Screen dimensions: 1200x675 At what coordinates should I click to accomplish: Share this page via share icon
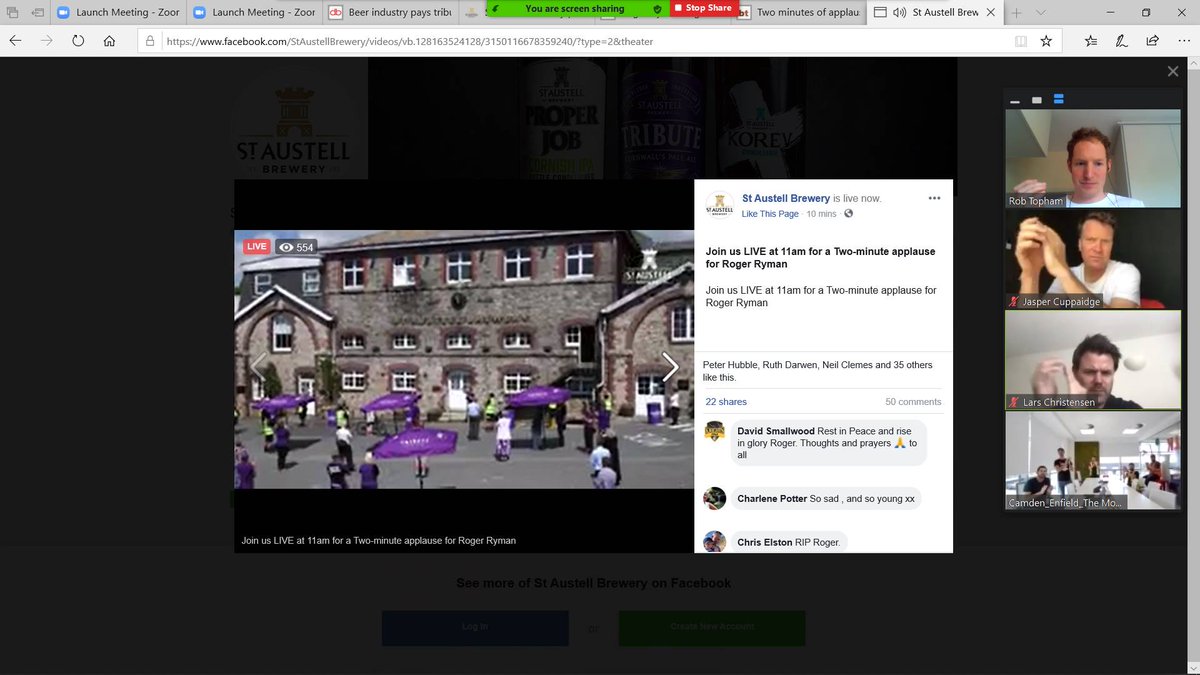click(x=1152, y=41)
